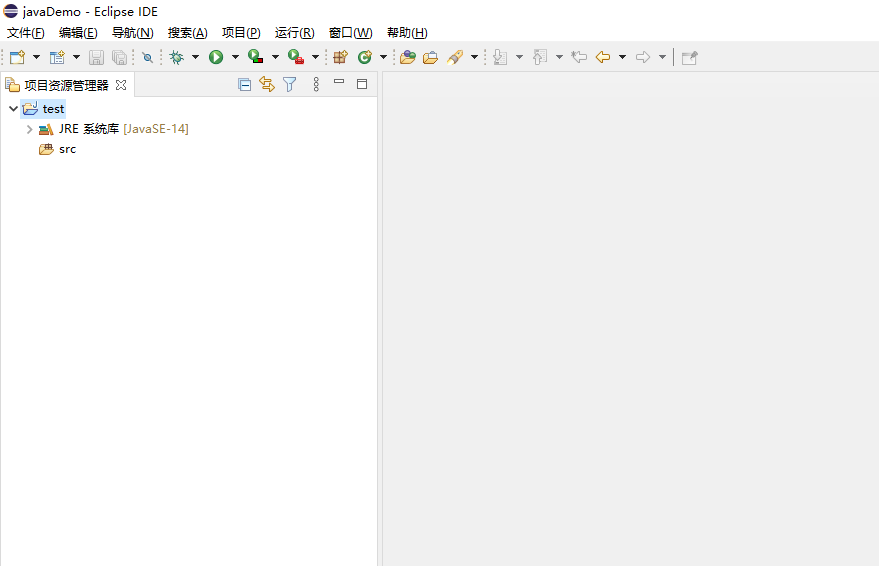
Task: Click the Open Task folder icon
Action: coord(431,57)
